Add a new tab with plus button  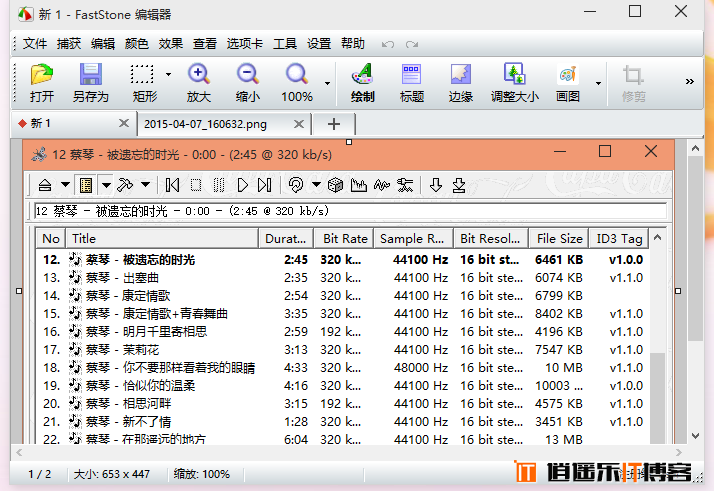(x=334, y=124)
